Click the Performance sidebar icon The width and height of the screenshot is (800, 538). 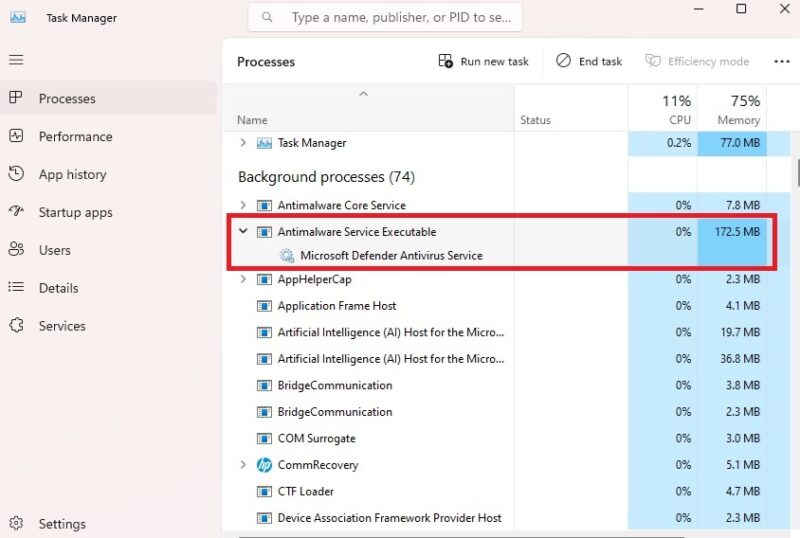pos(16,136)
